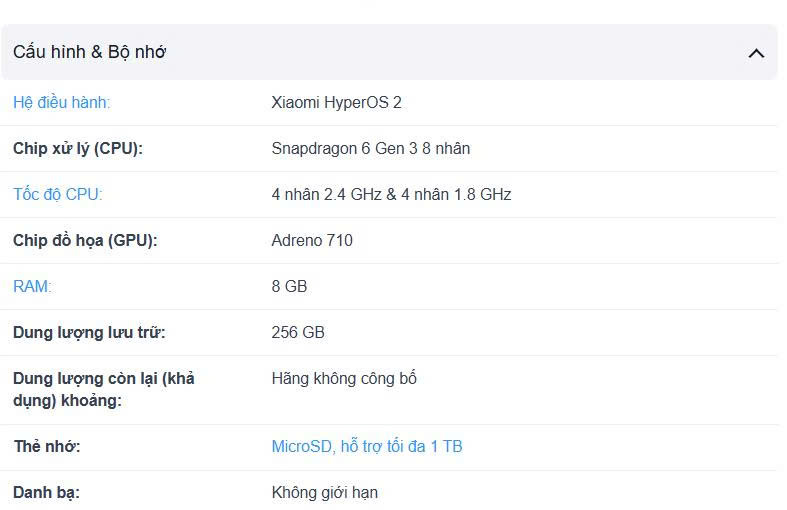Click the "Danh bạ" row label
The width and height of the screenshot is (787, 510).
click(x=46, y=492)
